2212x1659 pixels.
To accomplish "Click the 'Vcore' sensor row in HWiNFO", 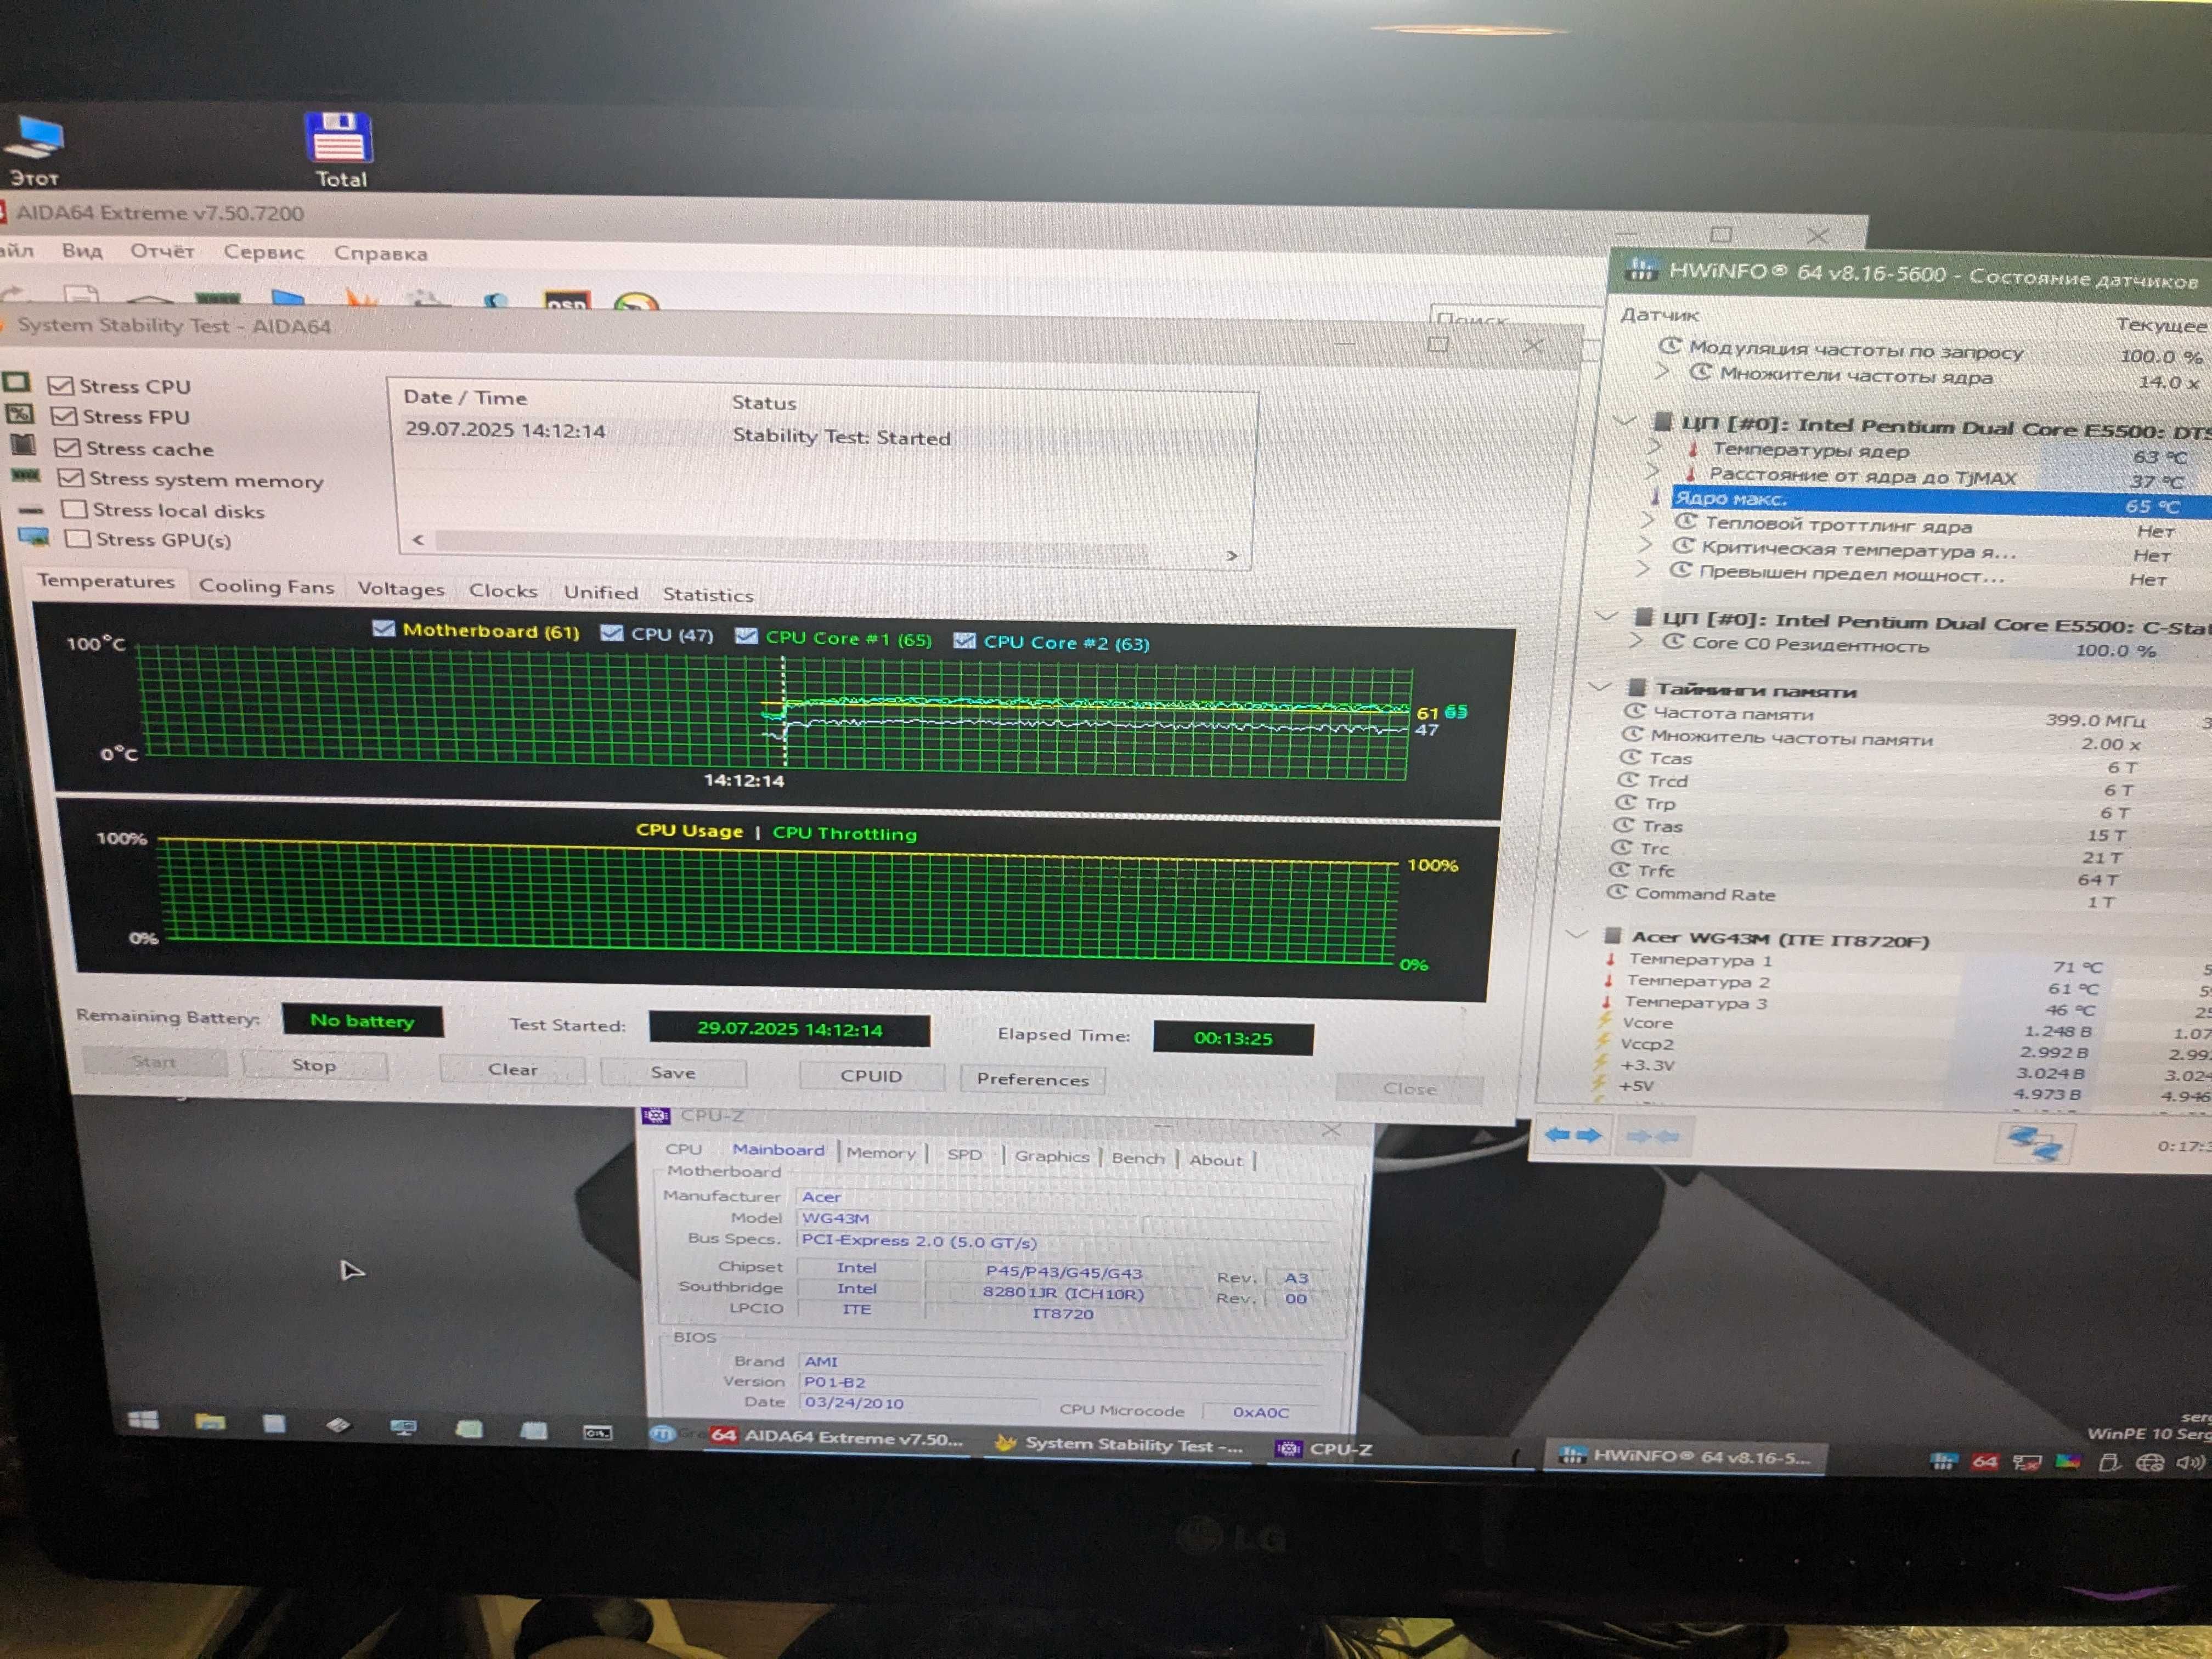I will click(x=1900, y=1026).
